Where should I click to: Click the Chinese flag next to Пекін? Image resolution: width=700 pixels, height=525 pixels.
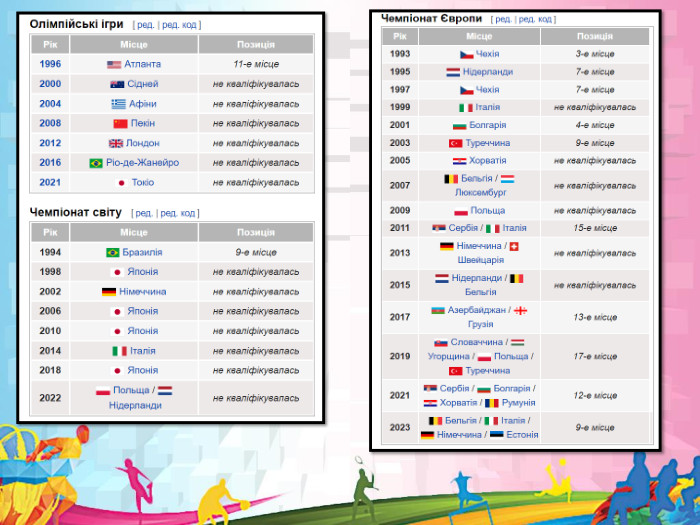coord(120,123)
